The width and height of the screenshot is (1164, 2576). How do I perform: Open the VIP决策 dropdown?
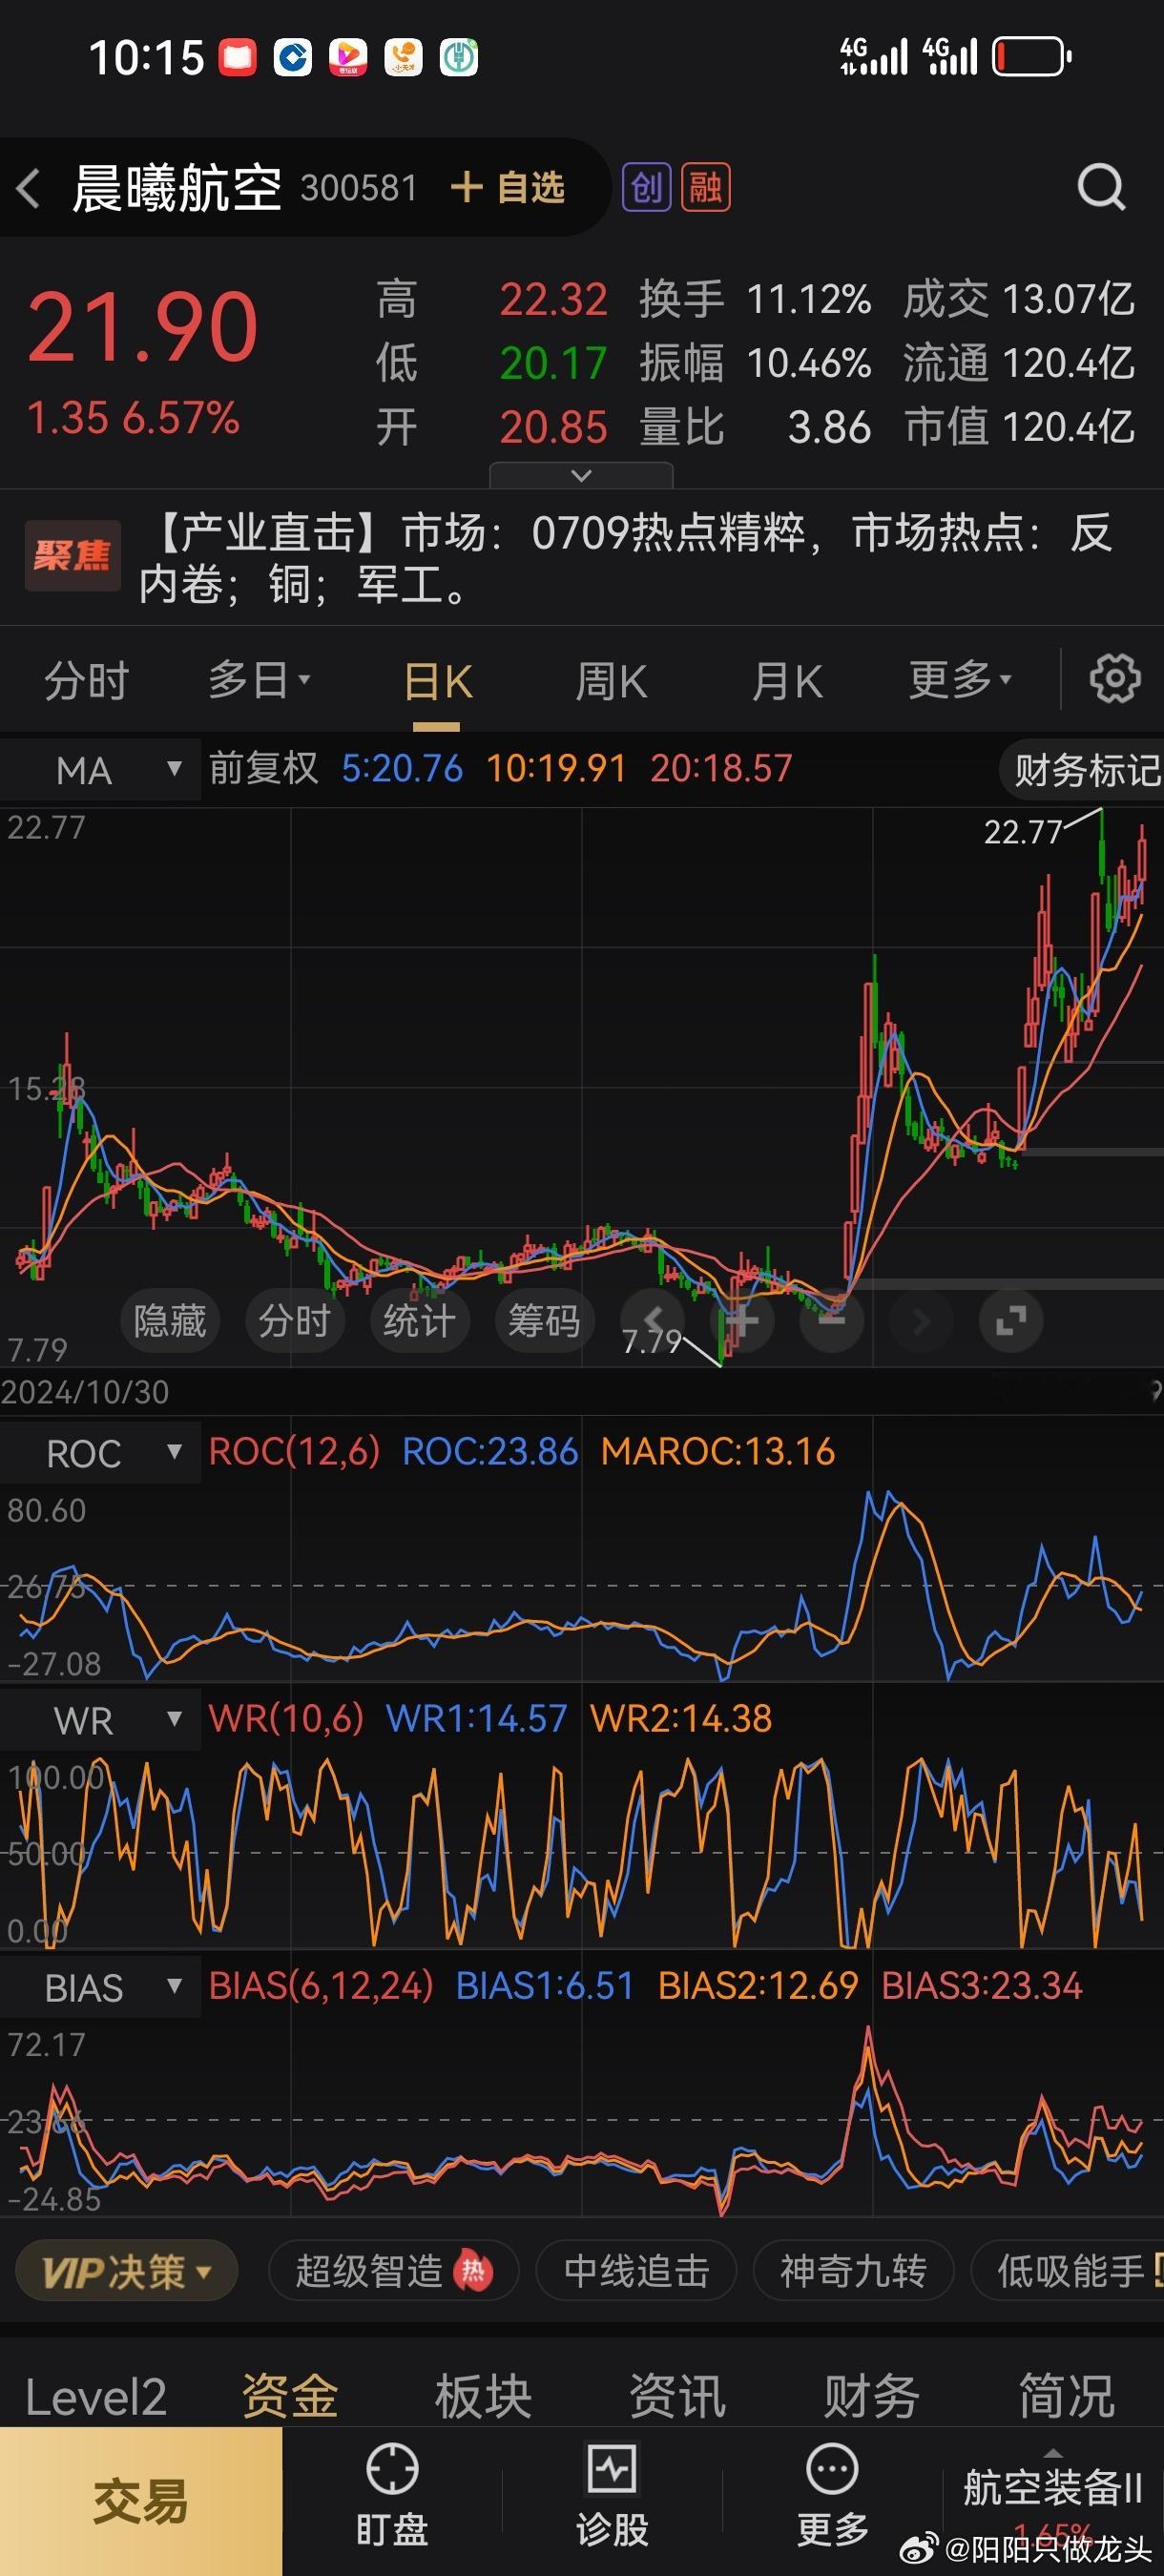coord(127,2272)
